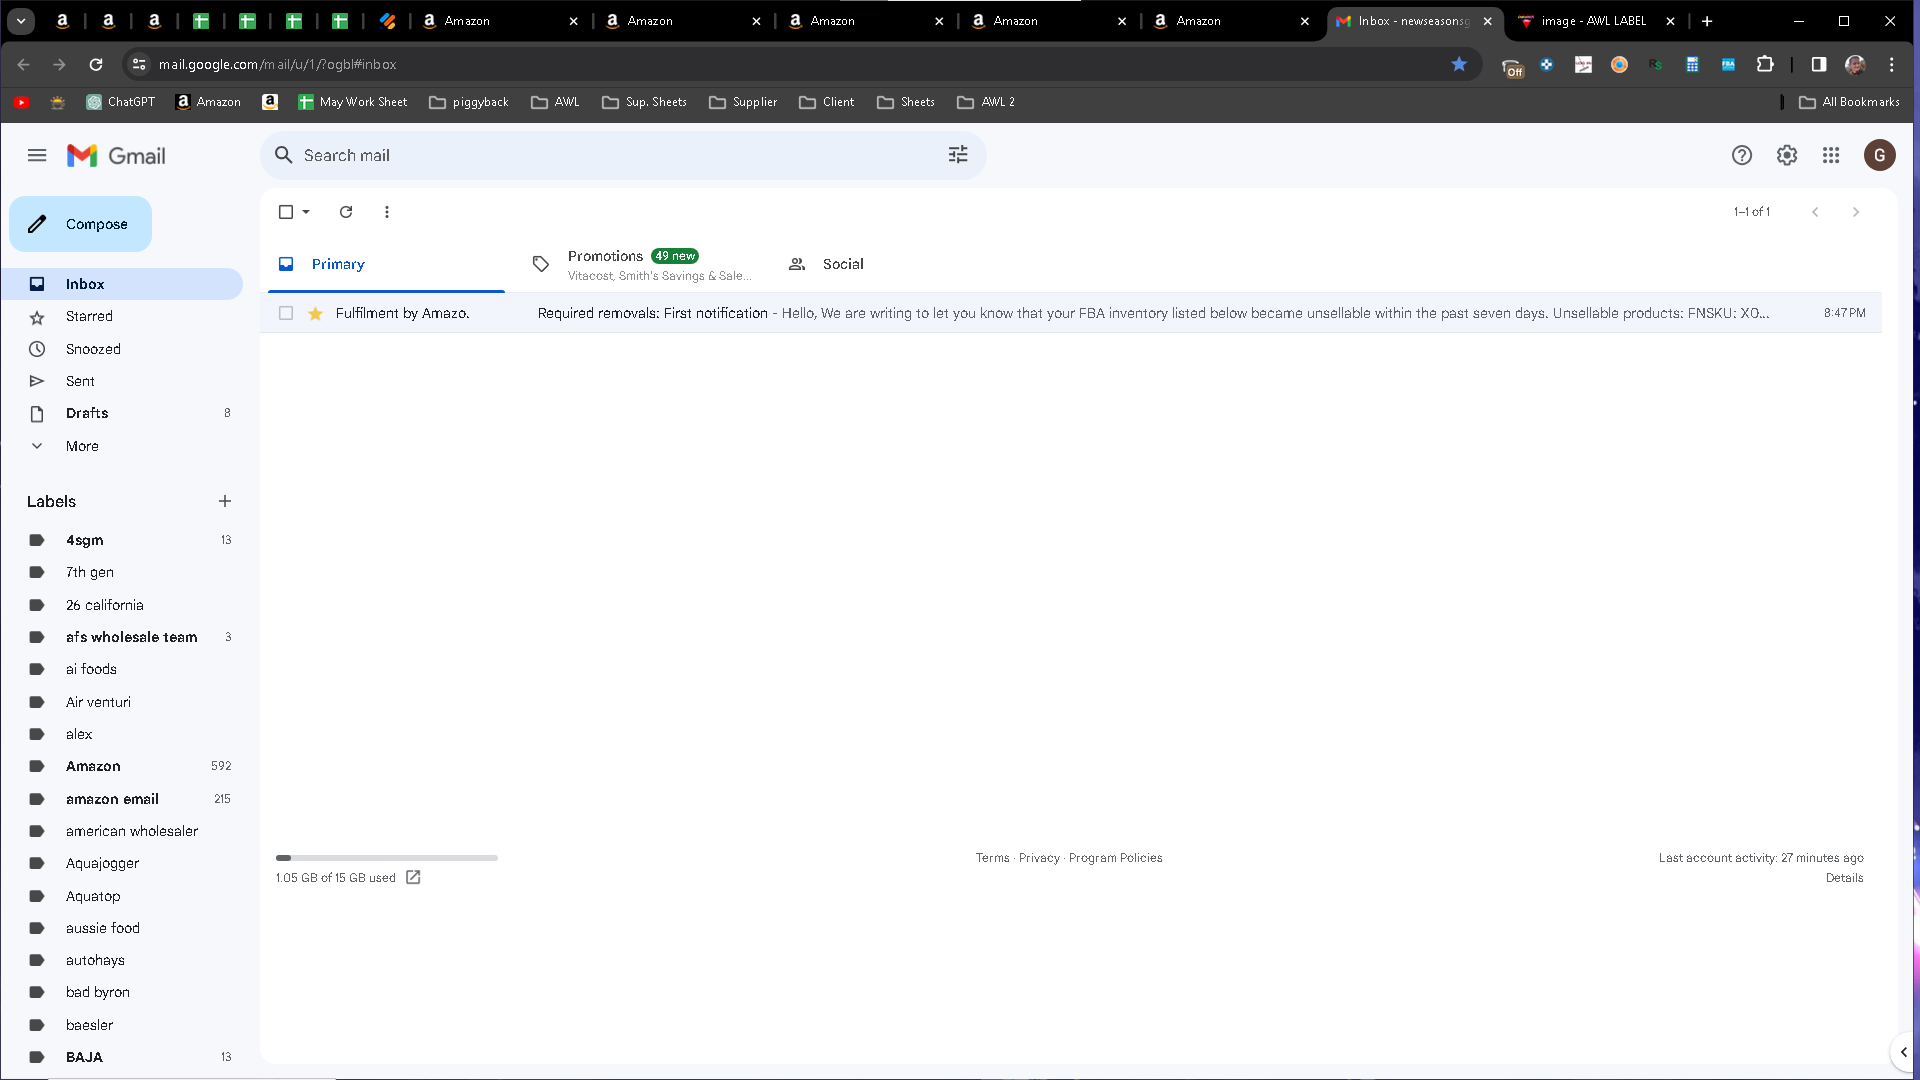
Task: Open the Supplier bookmarks folder
Action: click(743, 102)
